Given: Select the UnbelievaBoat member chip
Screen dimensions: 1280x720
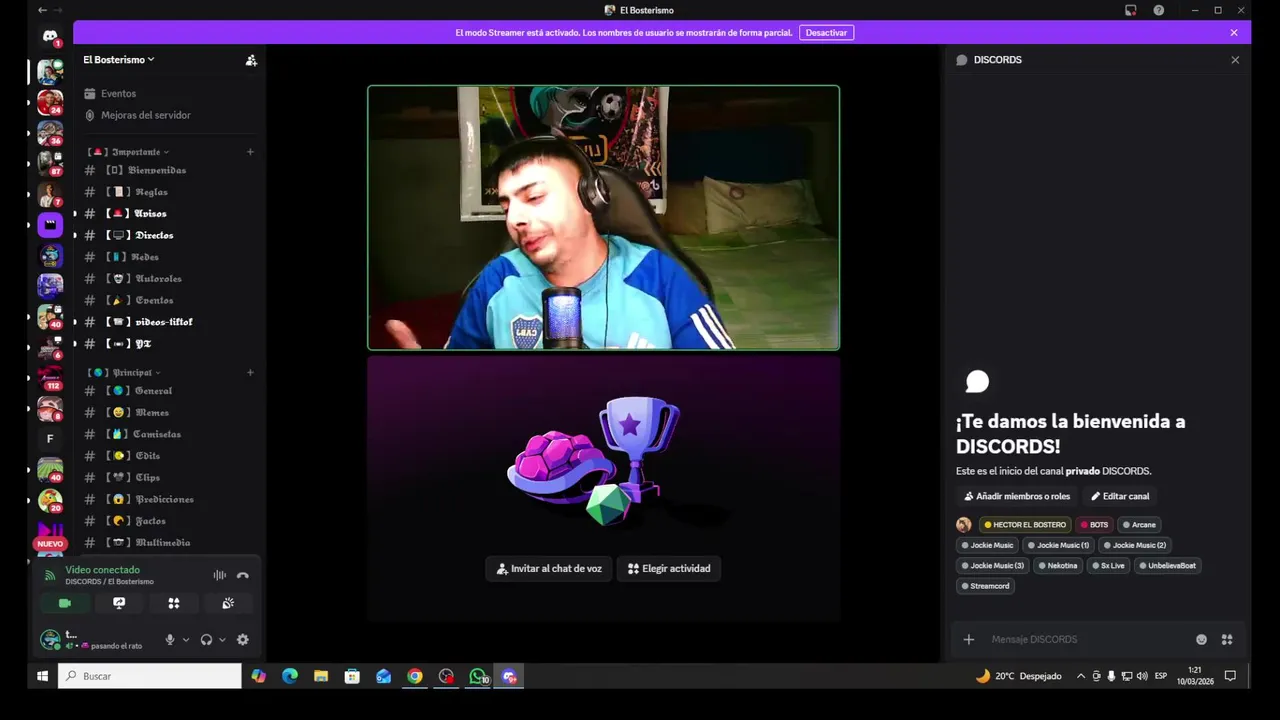Looking at the screenshot, I should 1167,566.
